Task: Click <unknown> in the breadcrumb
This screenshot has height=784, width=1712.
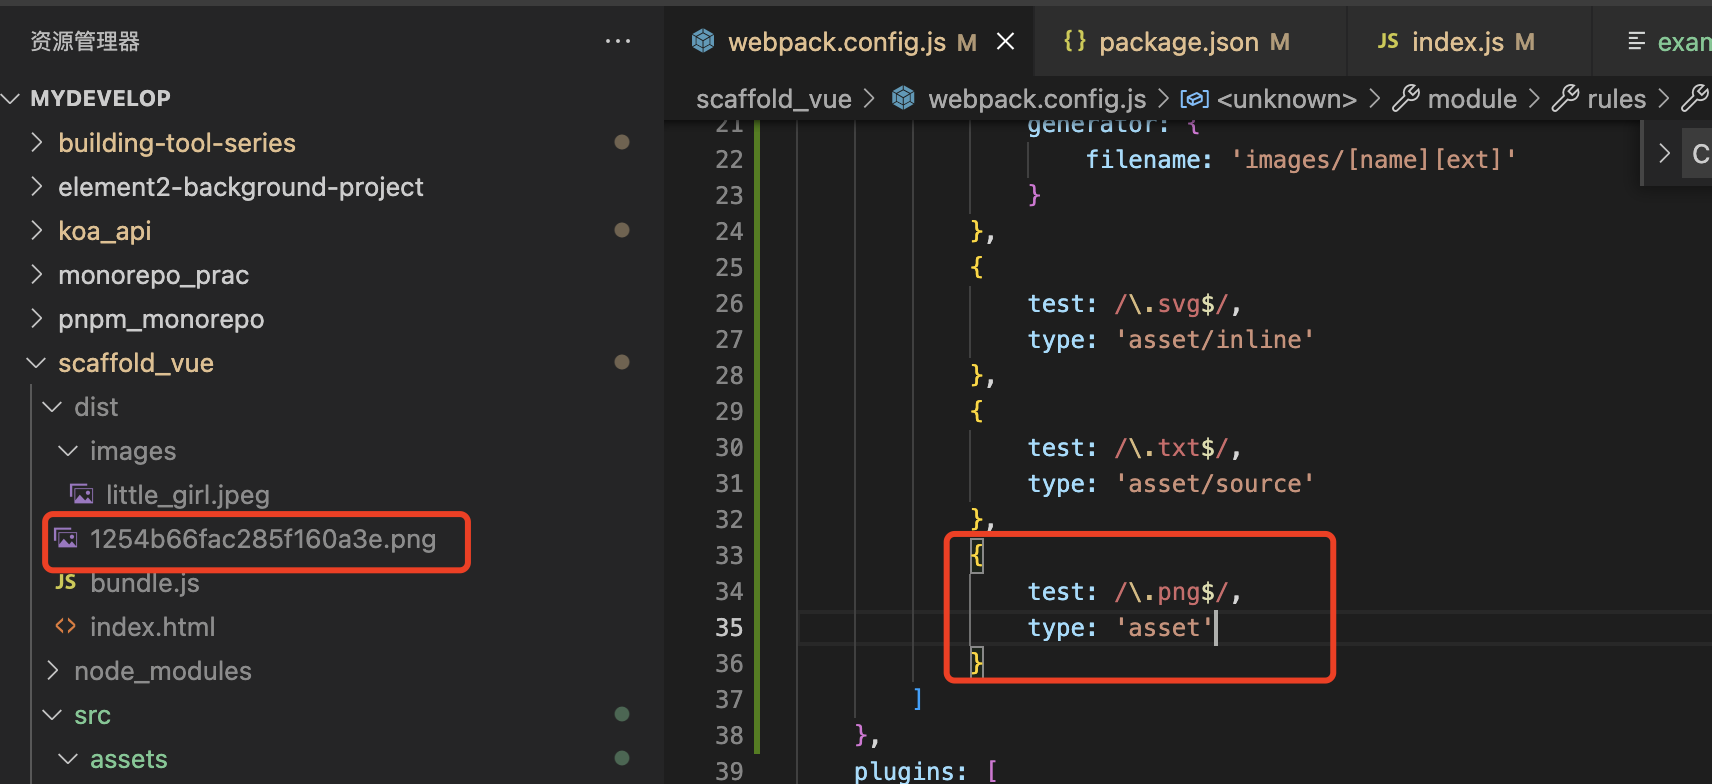Action: click(x=1287, y=98)
